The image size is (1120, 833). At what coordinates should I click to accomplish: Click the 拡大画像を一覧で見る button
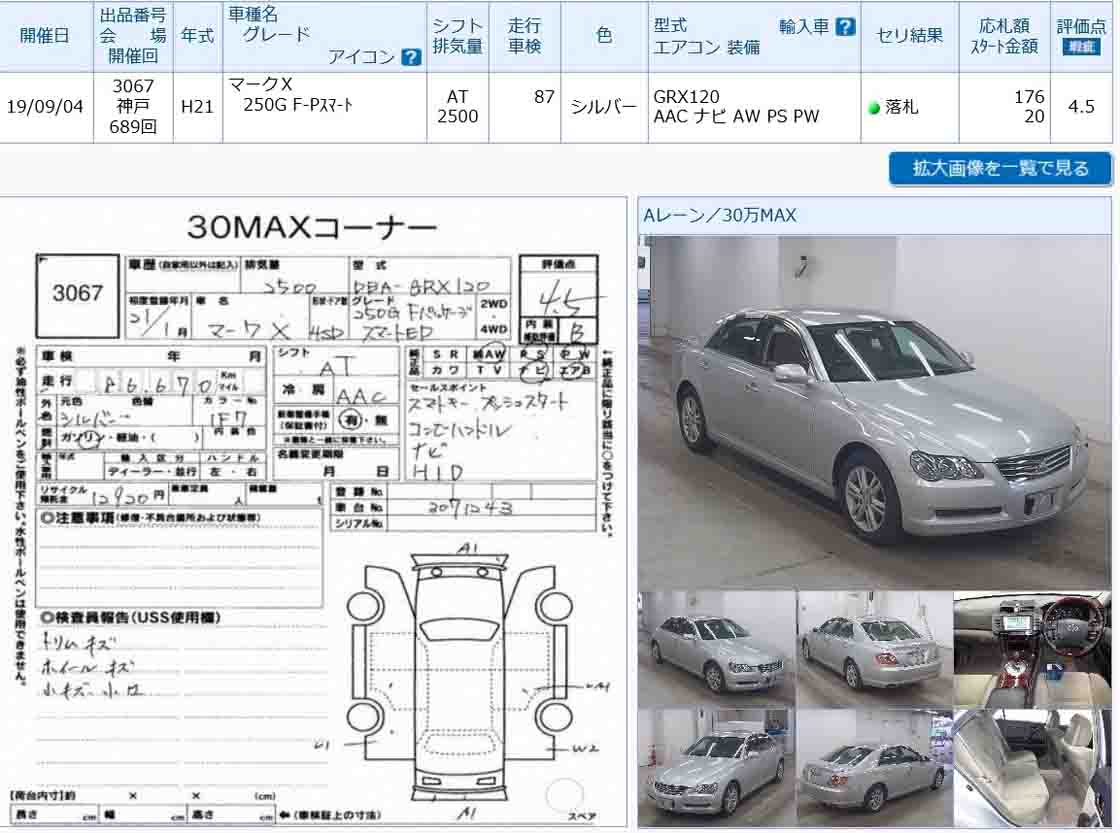(1000, 169)
